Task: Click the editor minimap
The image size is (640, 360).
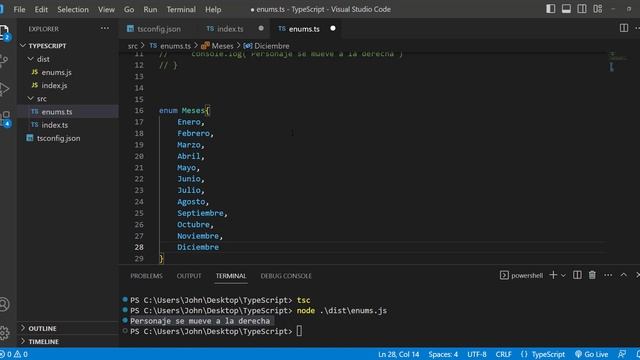Action: click(x=617, y=61)
